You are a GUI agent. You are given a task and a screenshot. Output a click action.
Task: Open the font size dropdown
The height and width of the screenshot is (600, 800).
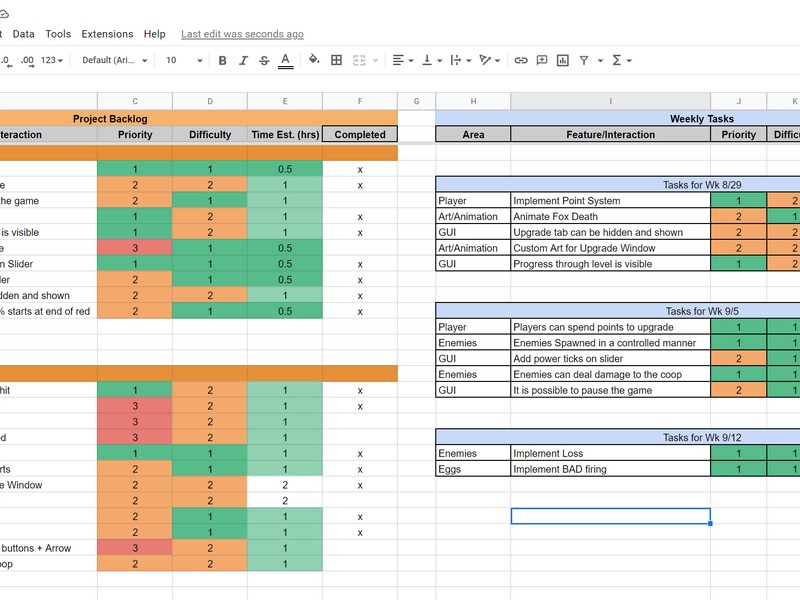click(x=184, y=60)
